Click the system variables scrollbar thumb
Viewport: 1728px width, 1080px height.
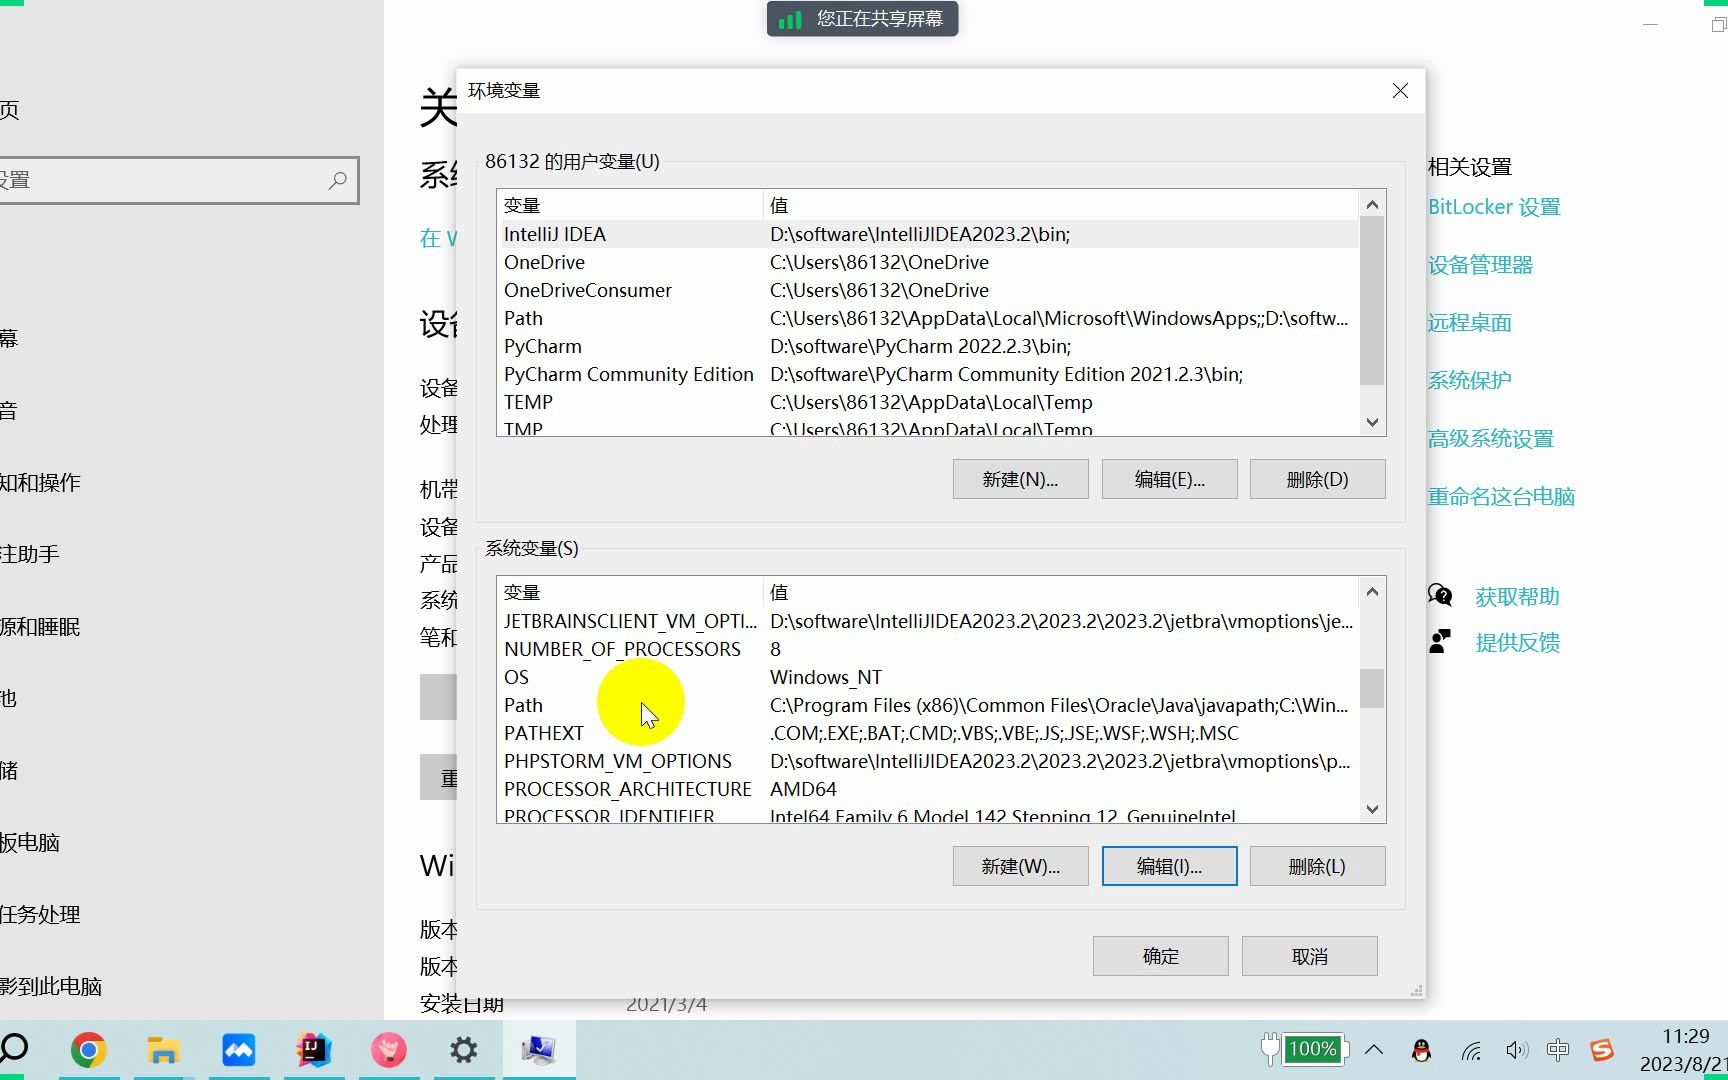coord(1372,688)
